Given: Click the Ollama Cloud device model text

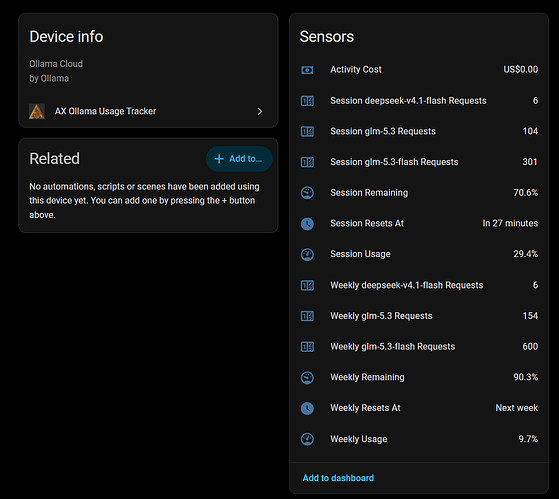Looking at the screenshot, I should coord(56,64).
